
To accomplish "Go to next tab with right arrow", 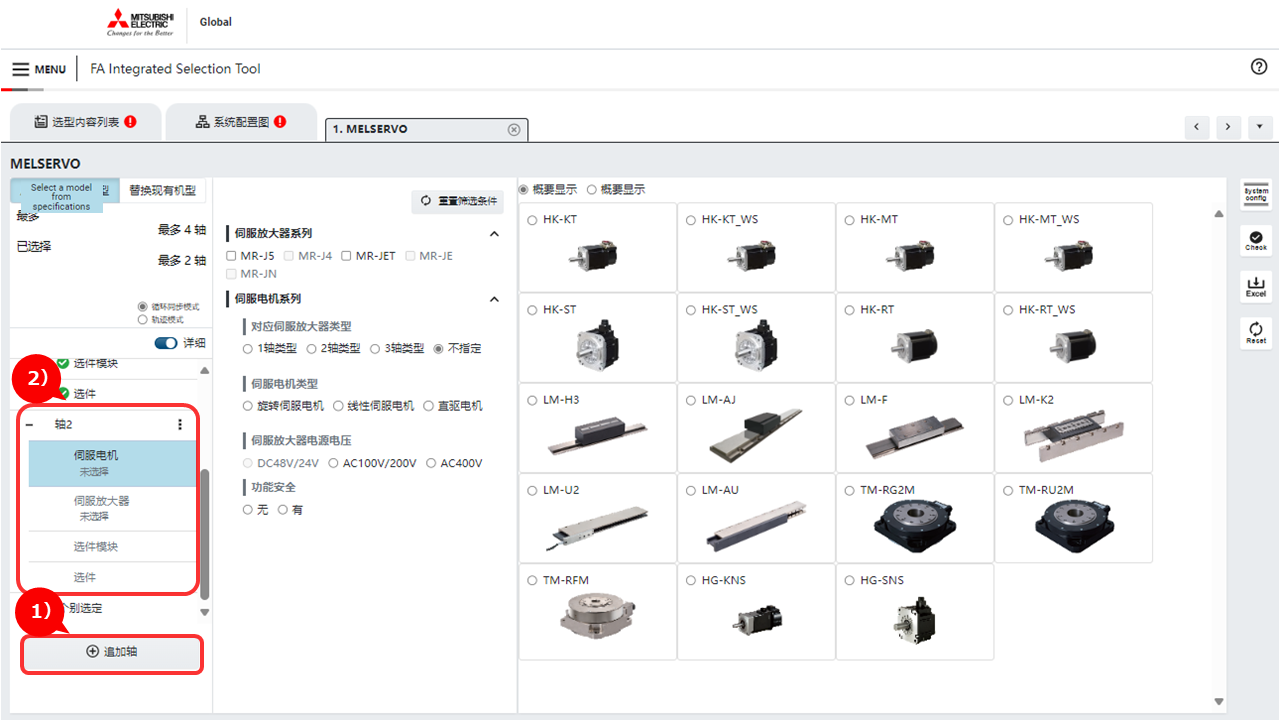I will point(1229,128).
